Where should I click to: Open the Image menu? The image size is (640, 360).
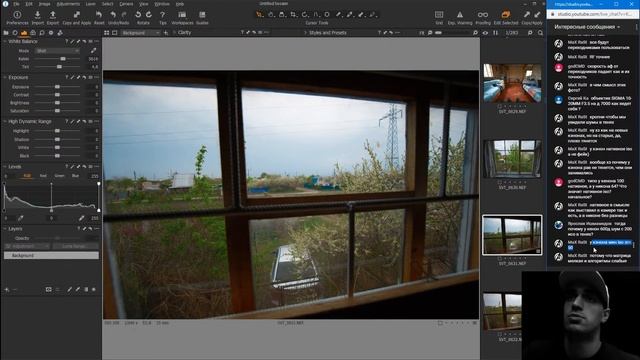pyautogui.click(x=44, y=4)
